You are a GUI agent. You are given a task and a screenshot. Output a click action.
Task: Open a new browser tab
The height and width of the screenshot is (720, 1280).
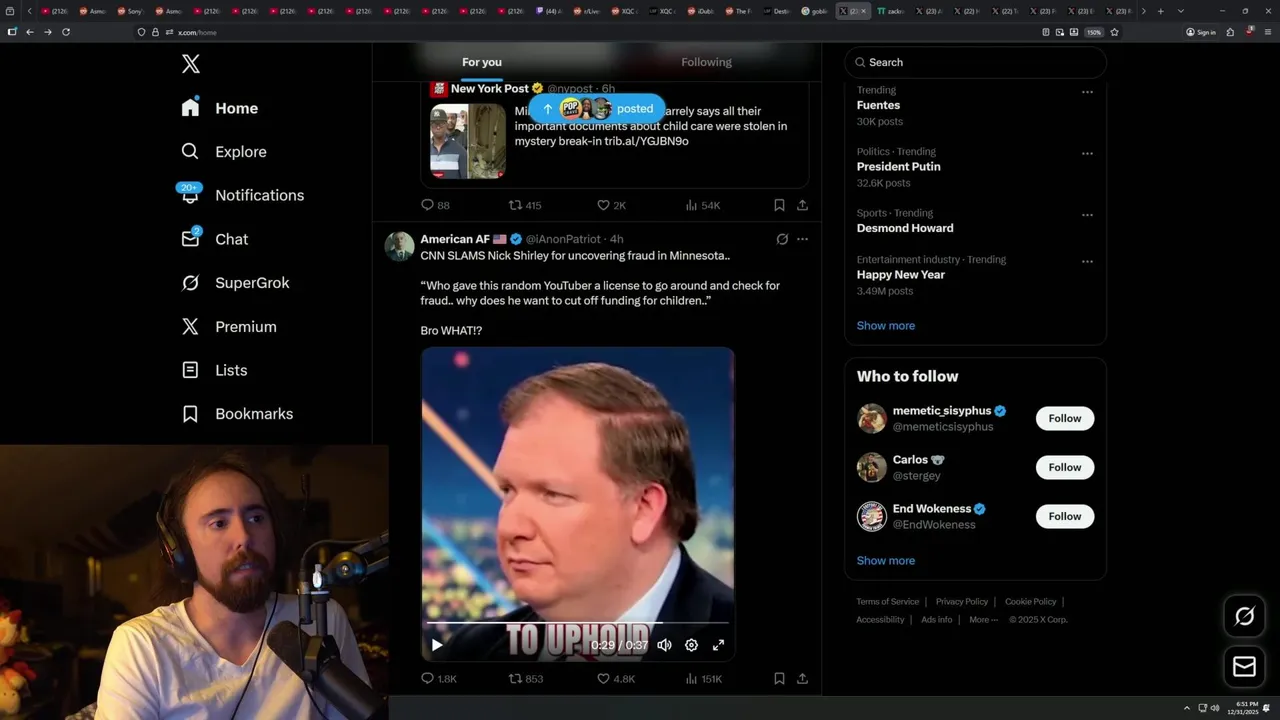(1160, 11)
